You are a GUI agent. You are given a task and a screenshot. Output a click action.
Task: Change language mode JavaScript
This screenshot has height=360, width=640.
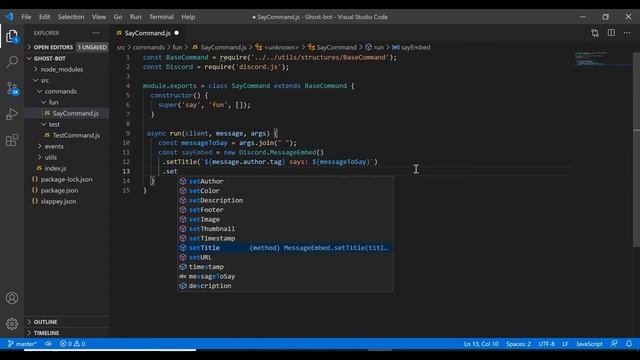[x=589, y=344]
